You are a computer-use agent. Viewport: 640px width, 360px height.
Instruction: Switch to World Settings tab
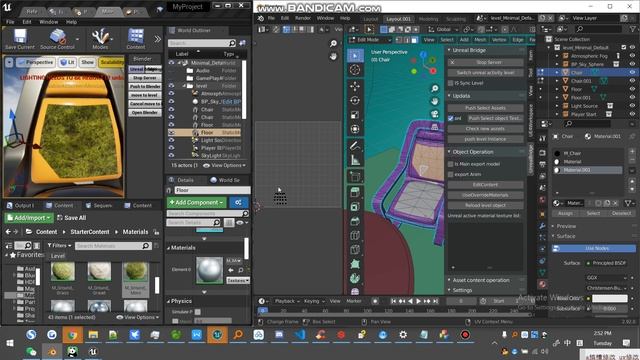click(225, 180)
